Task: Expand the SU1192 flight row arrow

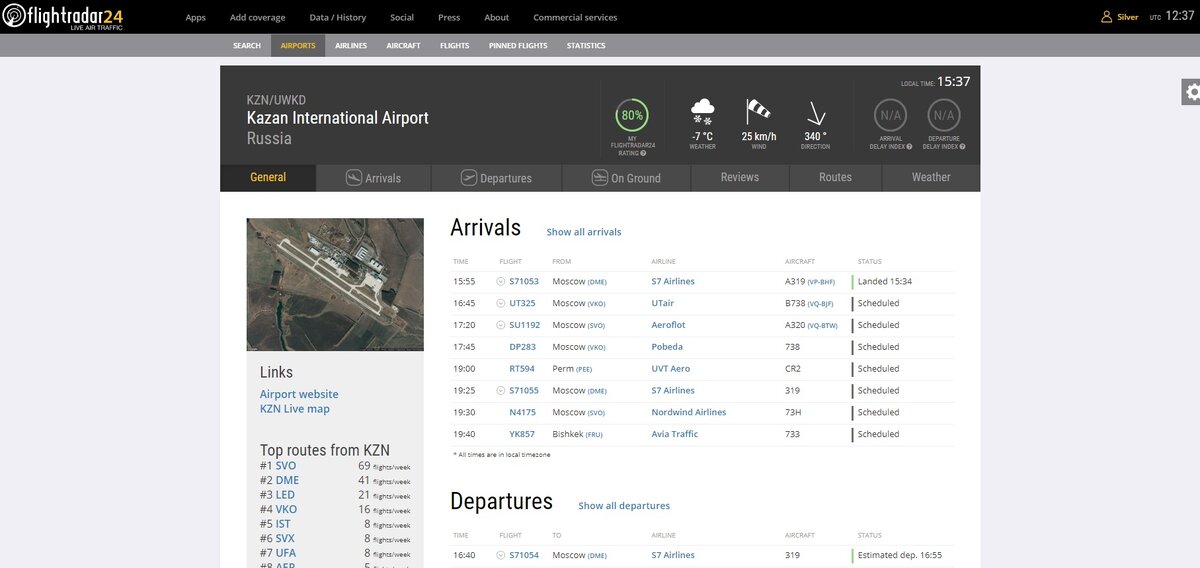Action: pos(500,325)
